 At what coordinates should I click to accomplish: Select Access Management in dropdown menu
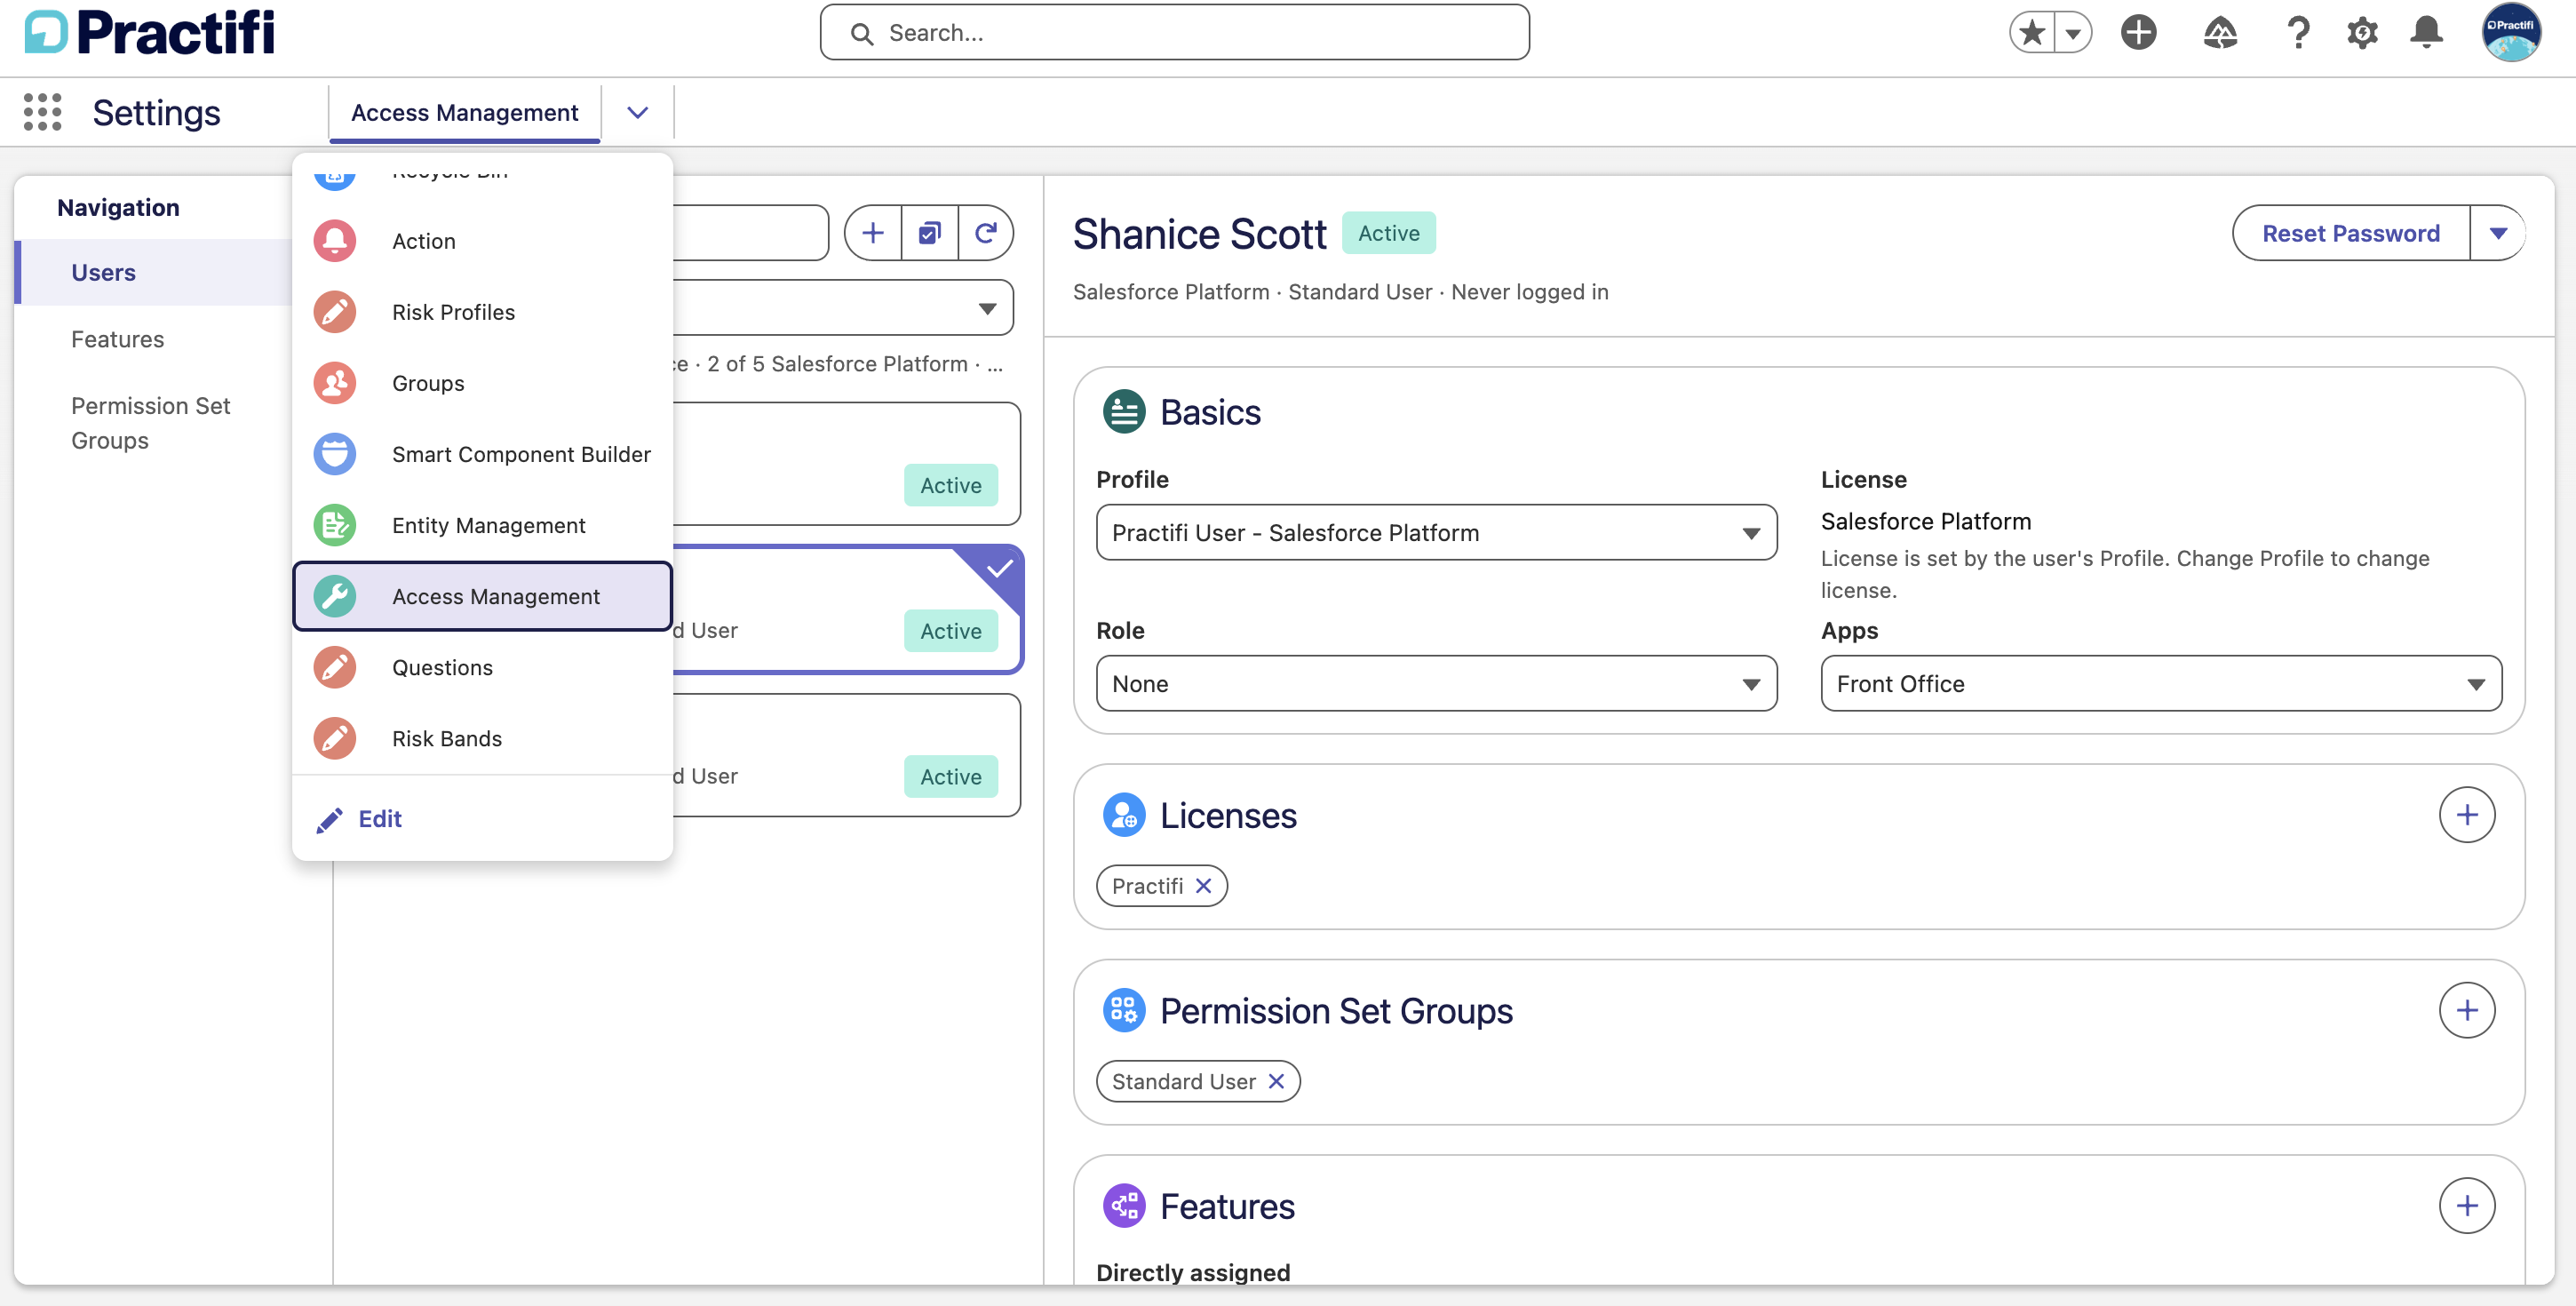[482, 596]
